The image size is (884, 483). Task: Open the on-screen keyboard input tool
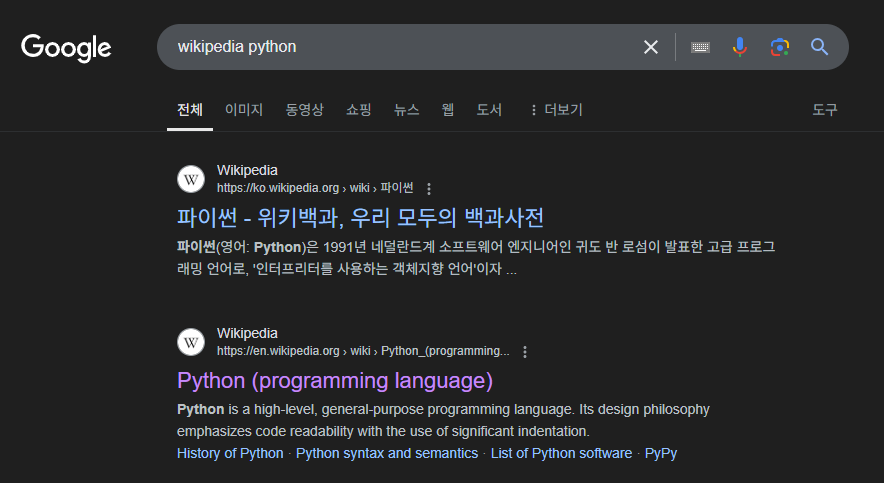700,47
